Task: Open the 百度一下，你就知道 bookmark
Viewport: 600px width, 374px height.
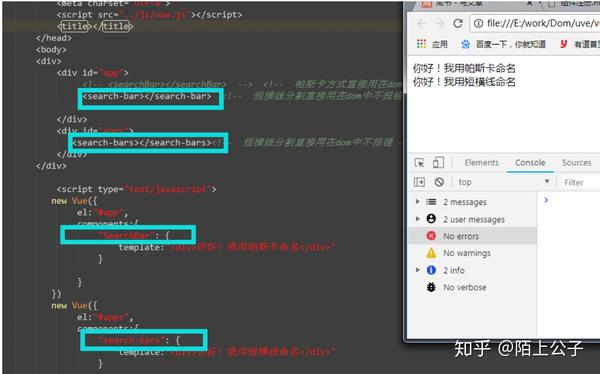Action: tap(504, 44)
